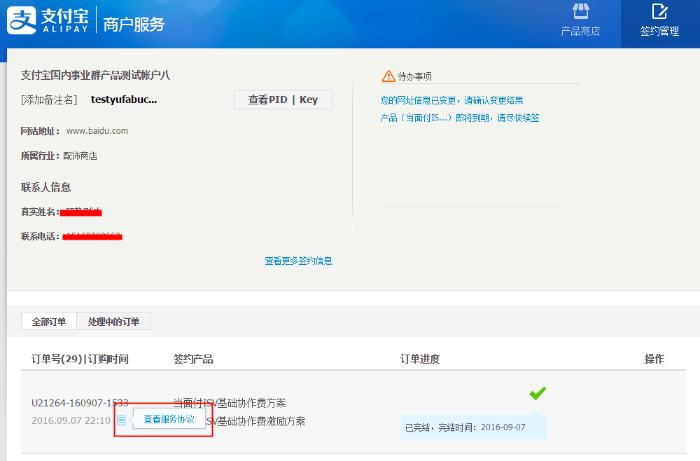700x461 pixels.
Task: Click the www.baidu.com website address
Action: click(97, 131)
